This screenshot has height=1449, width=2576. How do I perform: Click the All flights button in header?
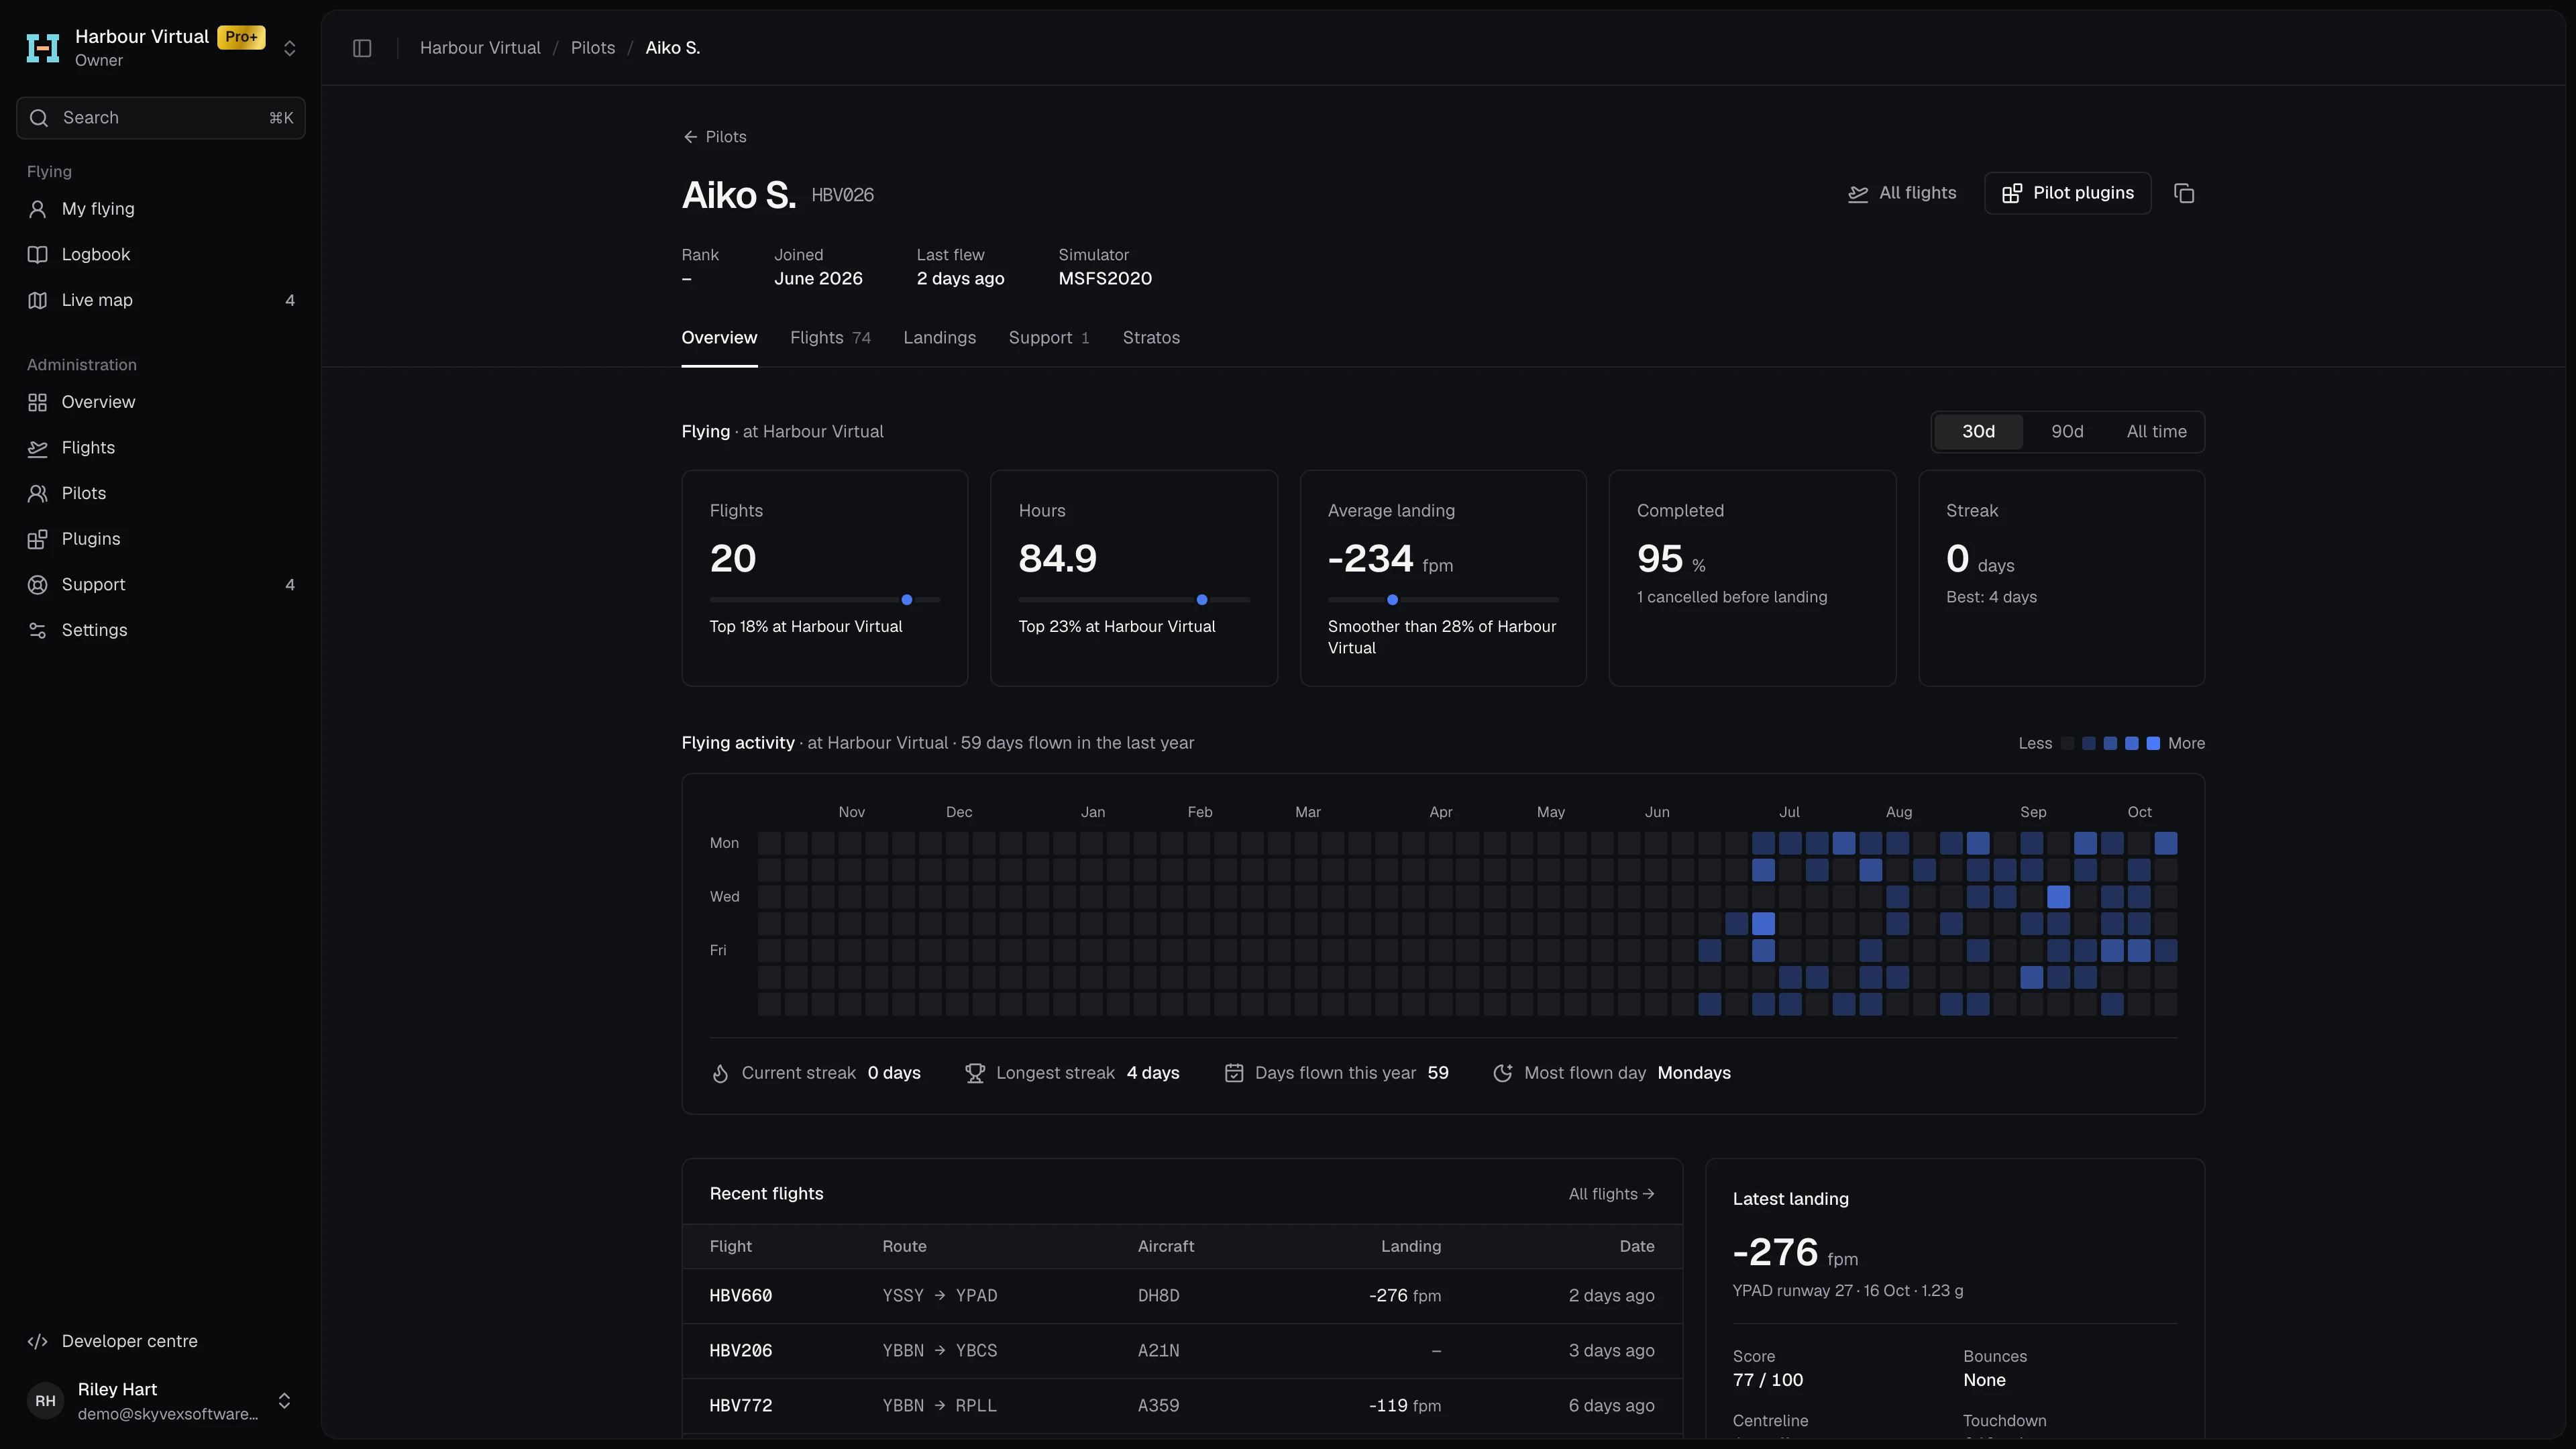coord(1902,193)
